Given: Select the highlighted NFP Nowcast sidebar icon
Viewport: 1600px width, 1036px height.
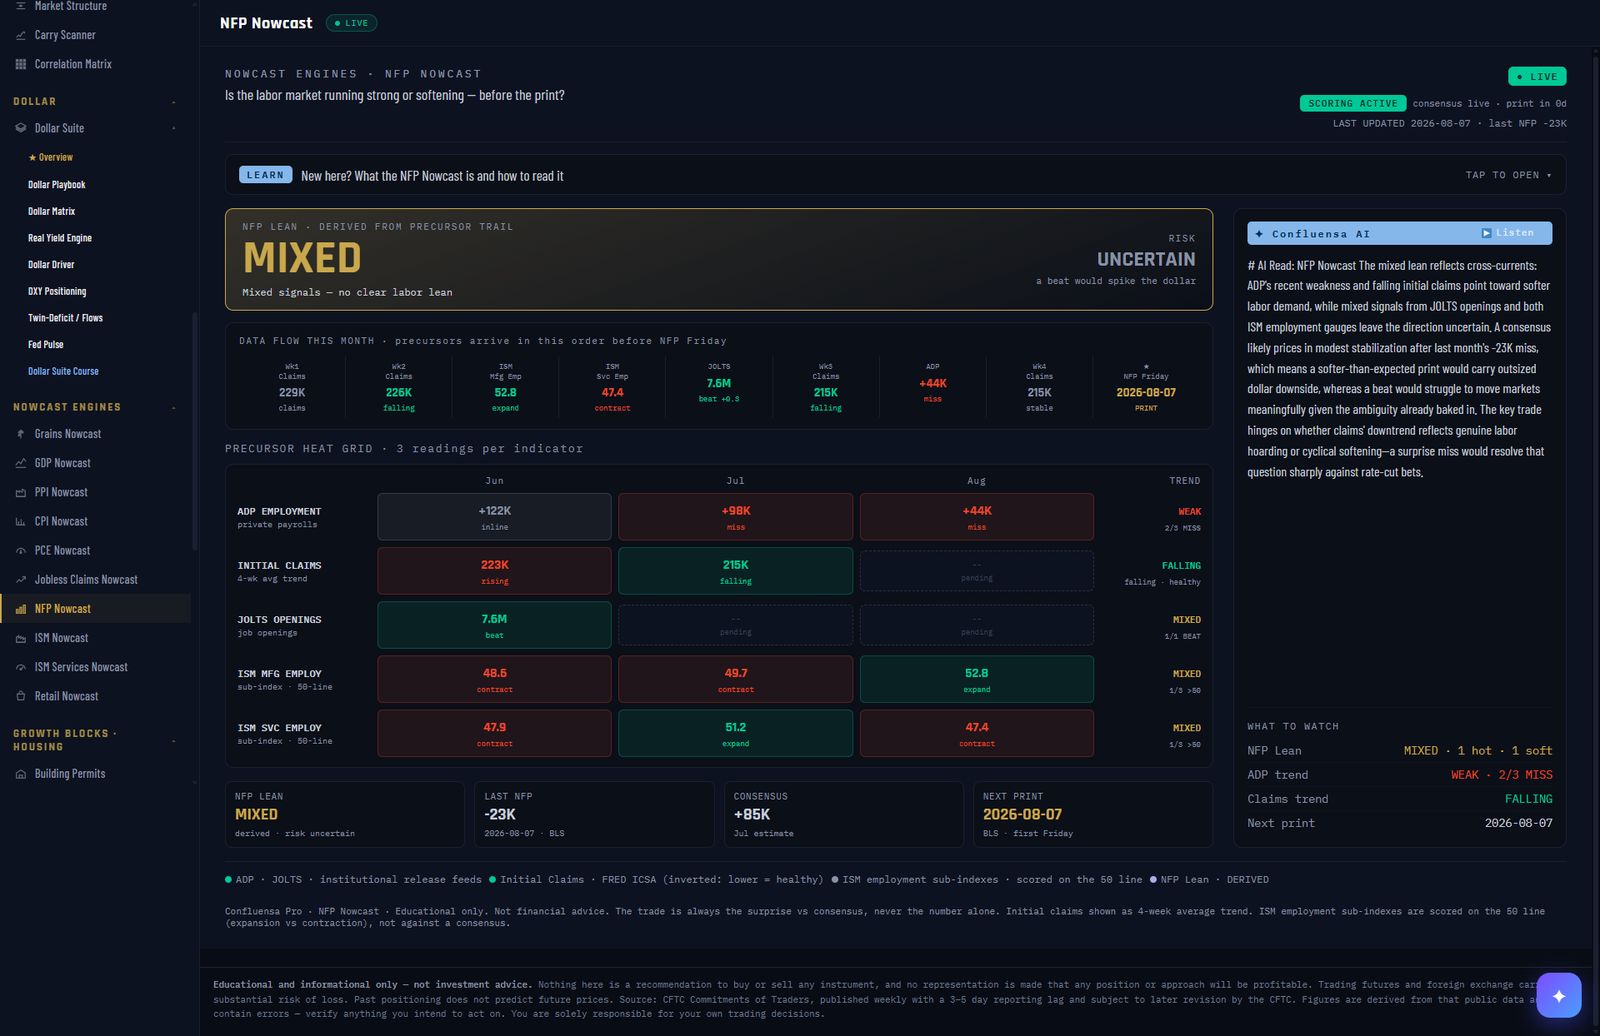Looking at the screenshot, I should point(21,609).
